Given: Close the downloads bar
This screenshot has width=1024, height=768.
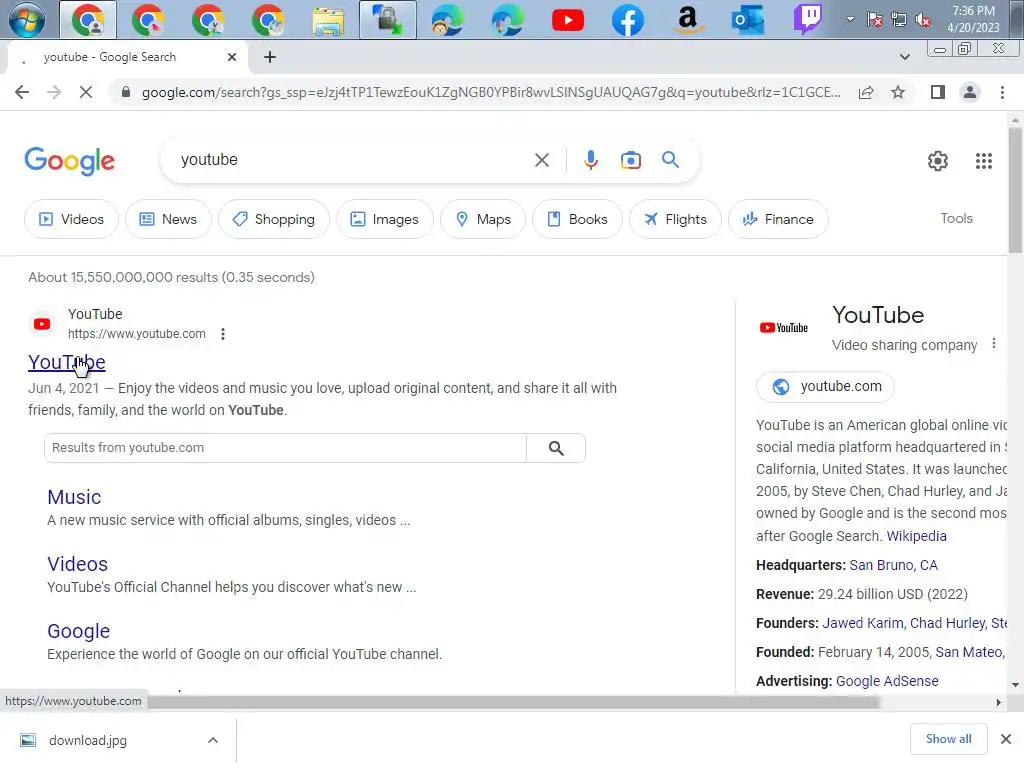Looking at the screenshot, I should [1006, 739].
